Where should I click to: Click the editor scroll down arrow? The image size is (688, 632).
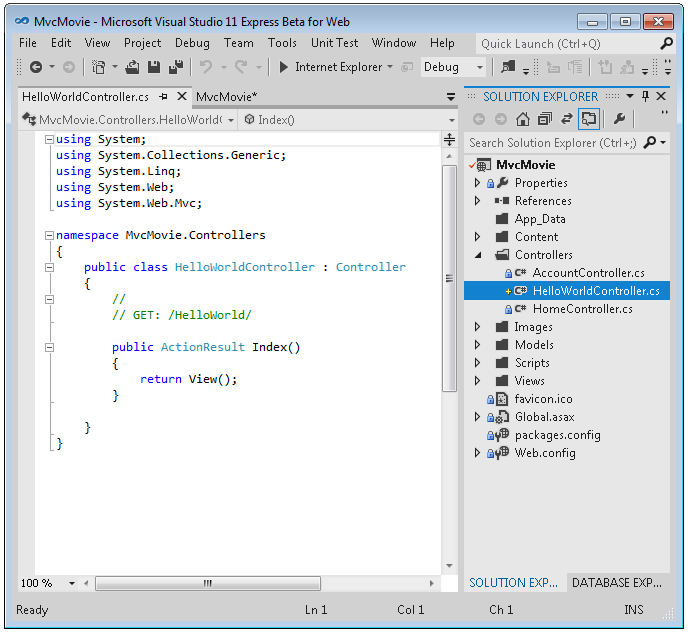[x=449, y=566]
